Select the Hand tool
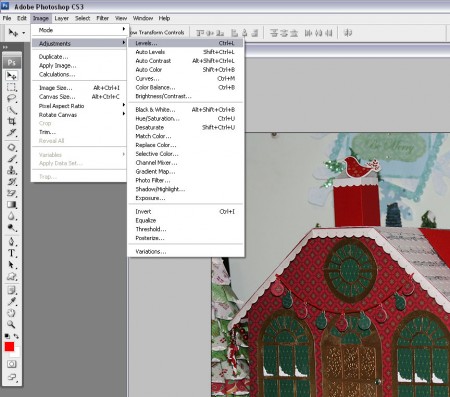The height and width of the screenshot is (397, 450). (12, 313)
